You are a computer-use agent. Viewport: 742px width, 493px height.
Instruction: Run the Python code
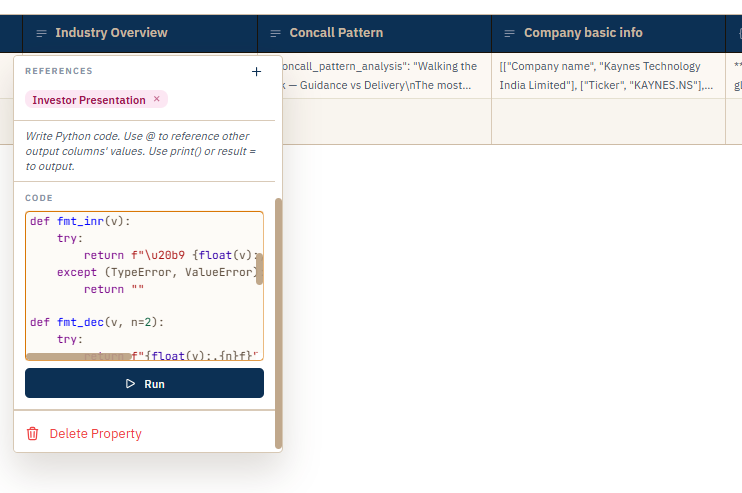(x=144, y=383)
